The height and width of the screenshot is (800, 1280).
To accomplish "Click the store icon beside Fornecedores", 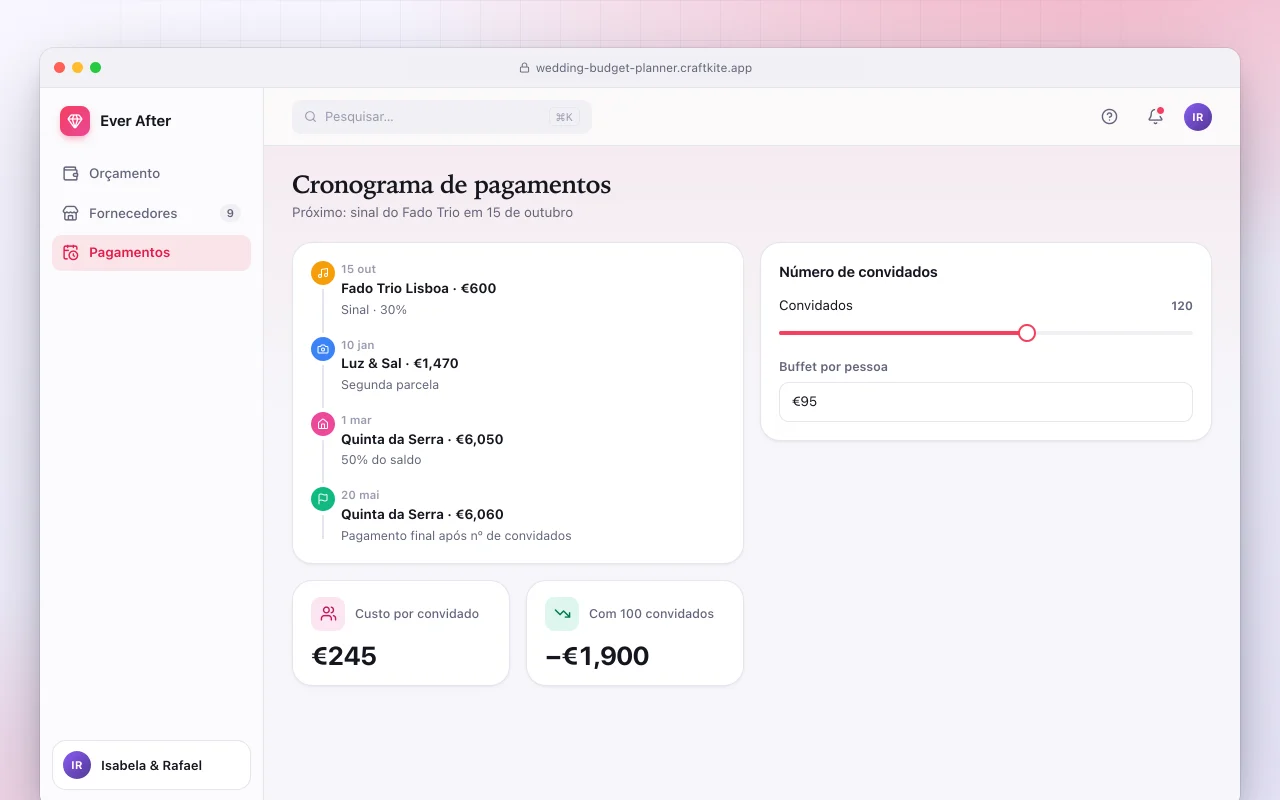I will pos(70,213).
